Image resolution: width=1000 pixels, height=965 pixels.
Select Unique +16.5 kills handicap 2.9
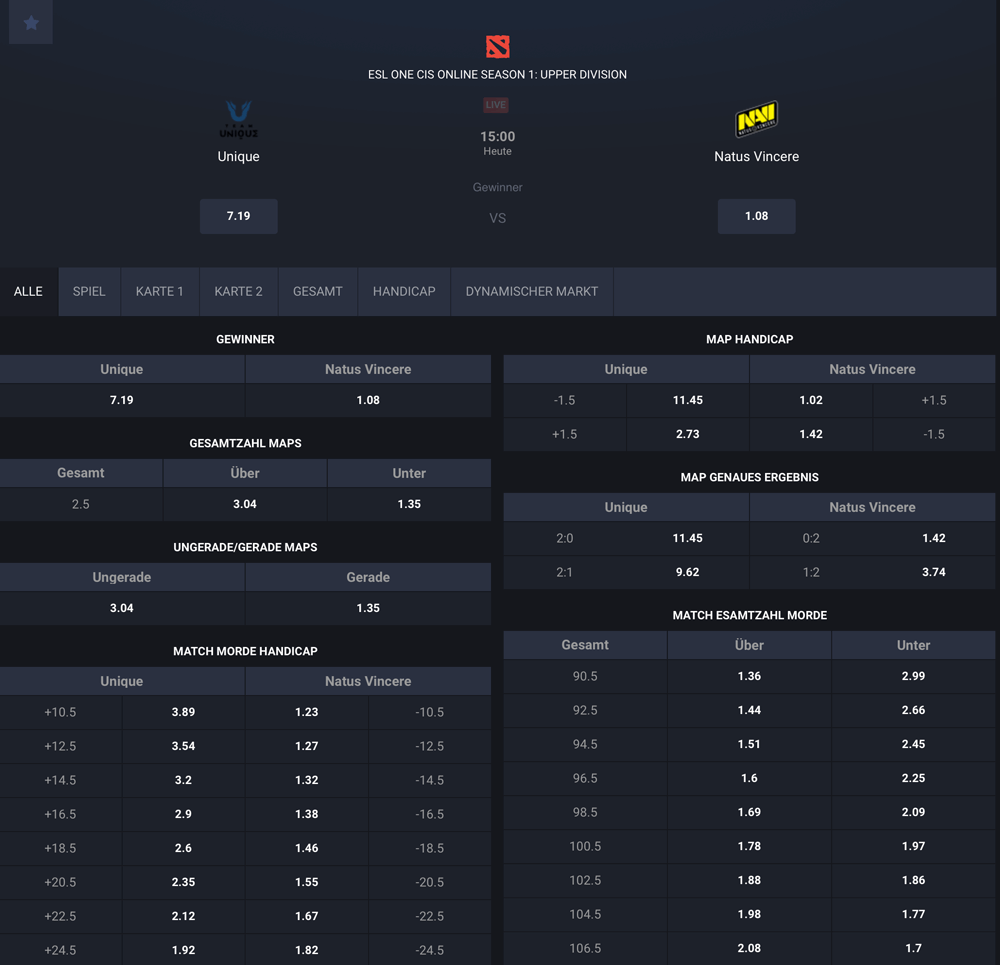pyautogui.click(x=183, y=814)
